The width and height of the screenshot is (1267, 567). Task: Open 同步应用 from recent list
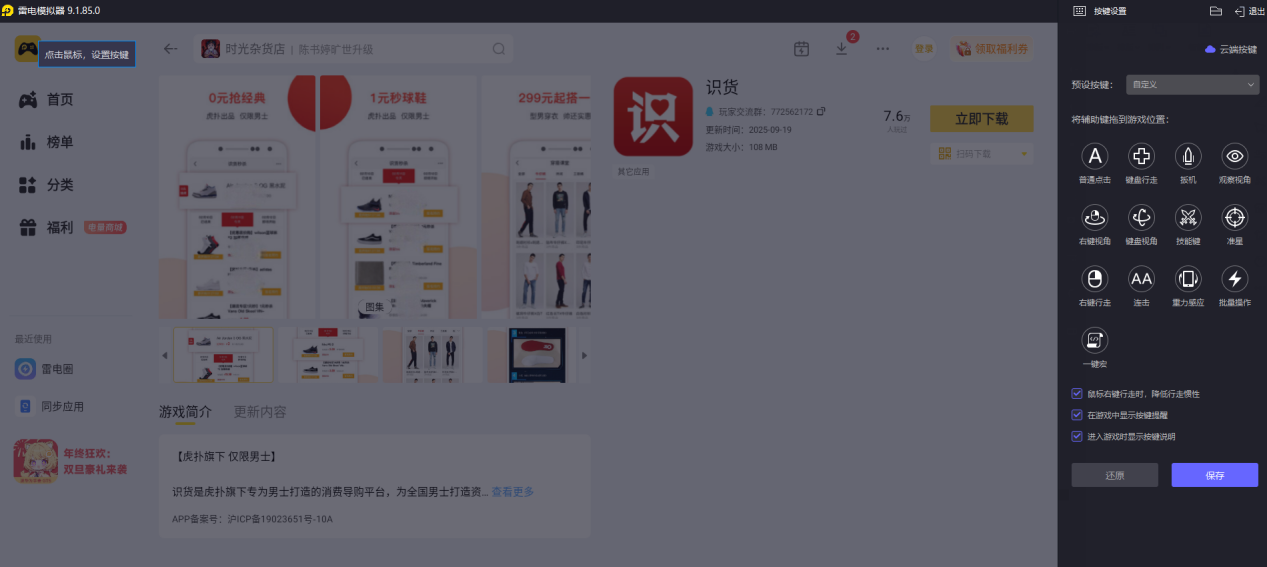click(50, 407)
